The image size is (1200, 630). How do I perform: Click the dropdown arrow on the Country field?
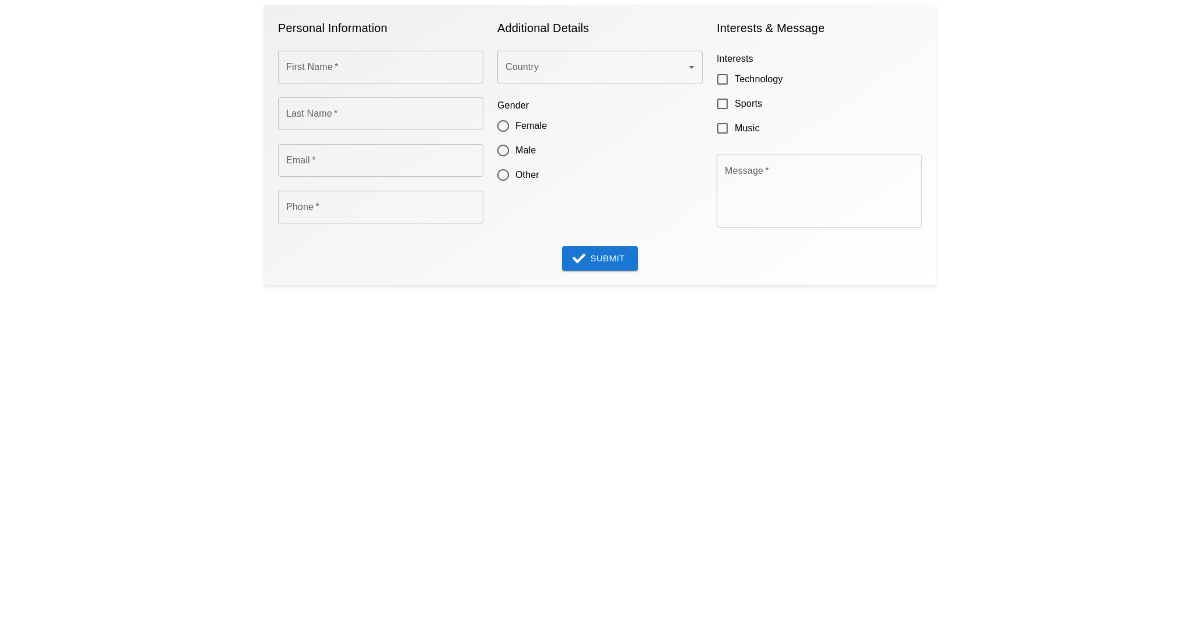click(691, 67)
